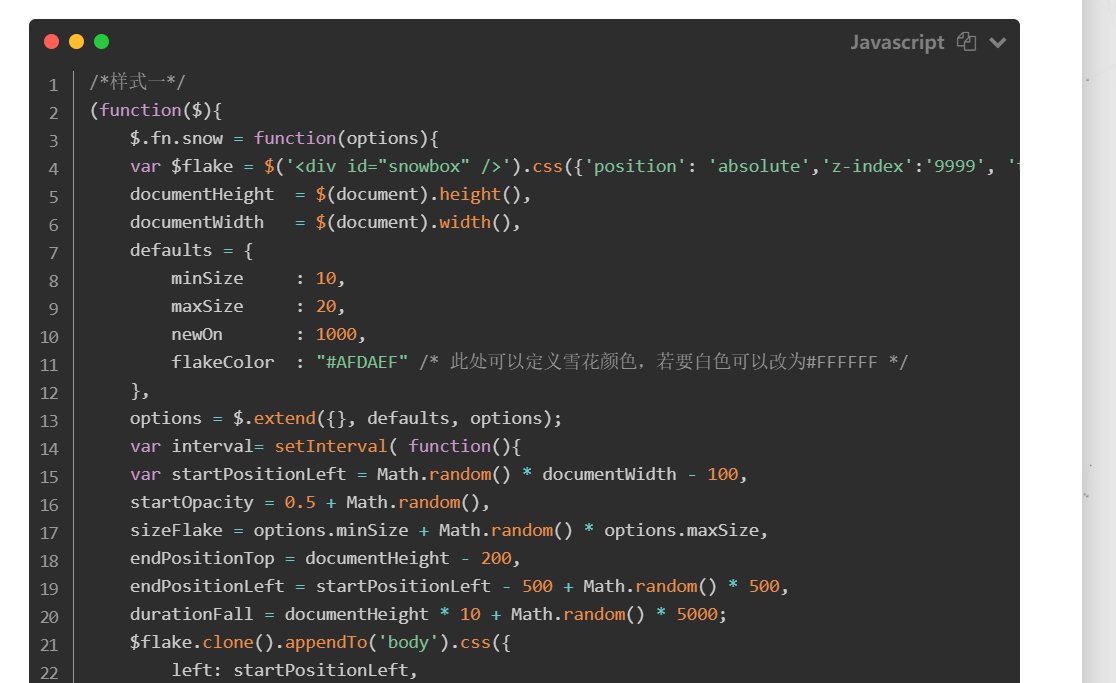
Task: Click the Javascript language label
Action: (x=897, y=43)
